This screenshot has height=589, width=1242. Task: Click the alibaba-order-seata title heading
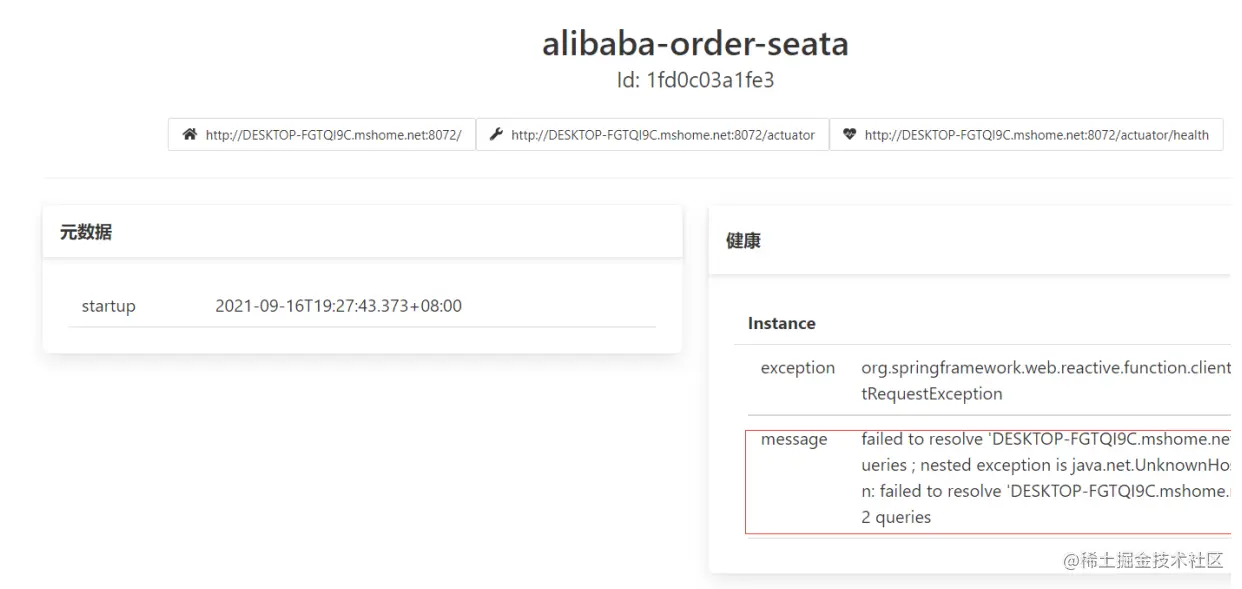click(x=695, y=44)
